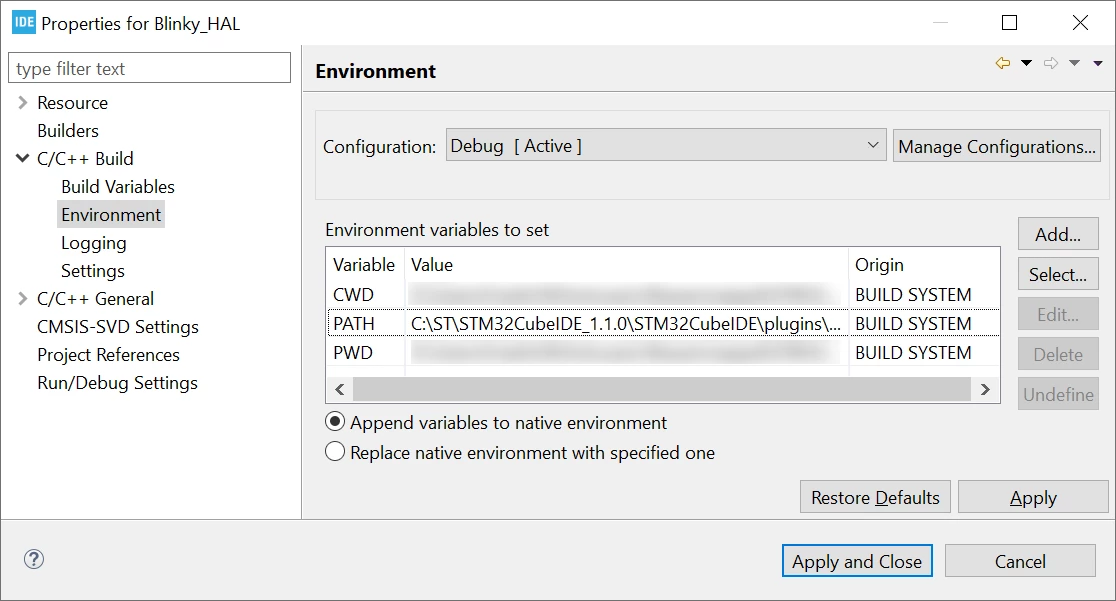Open Run/Debug Settings page
The width and height of the screenshot is (1116, 601).
[x=117, y=382]
